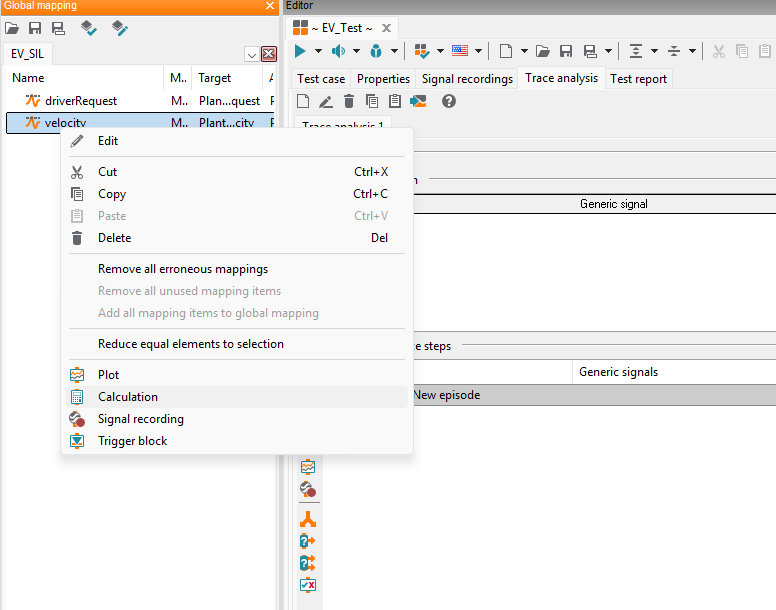Click the US flag language icon
Screen dimensions: 776x610
(460, 50)
